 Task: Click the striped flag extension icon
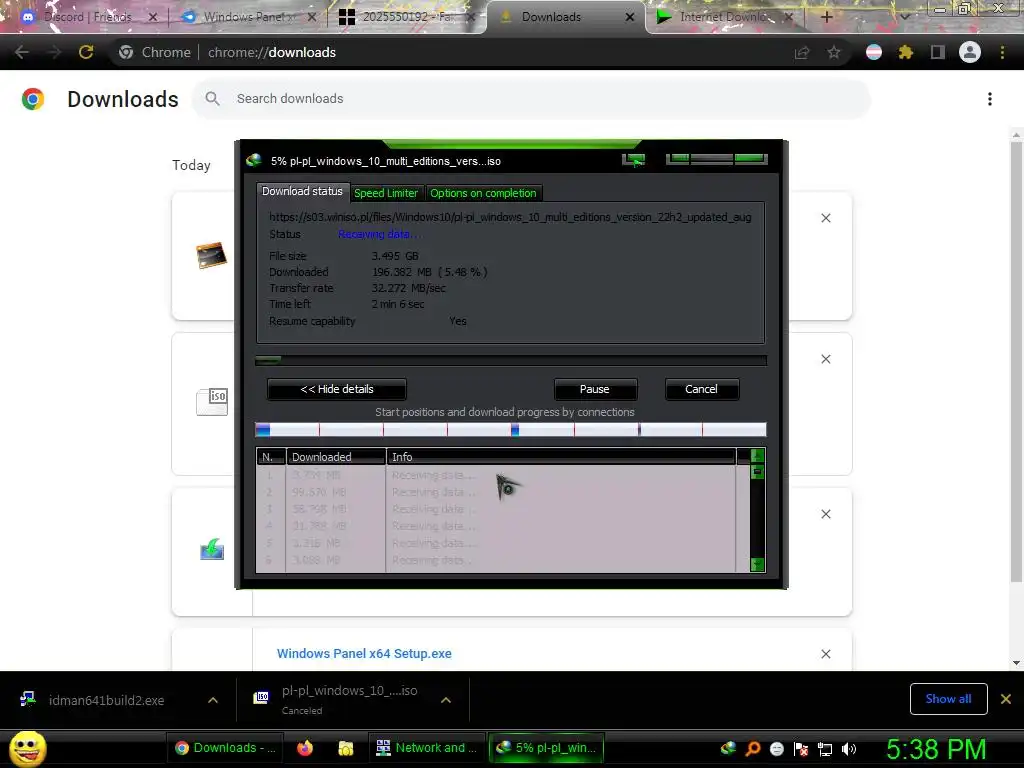(874, 52)
